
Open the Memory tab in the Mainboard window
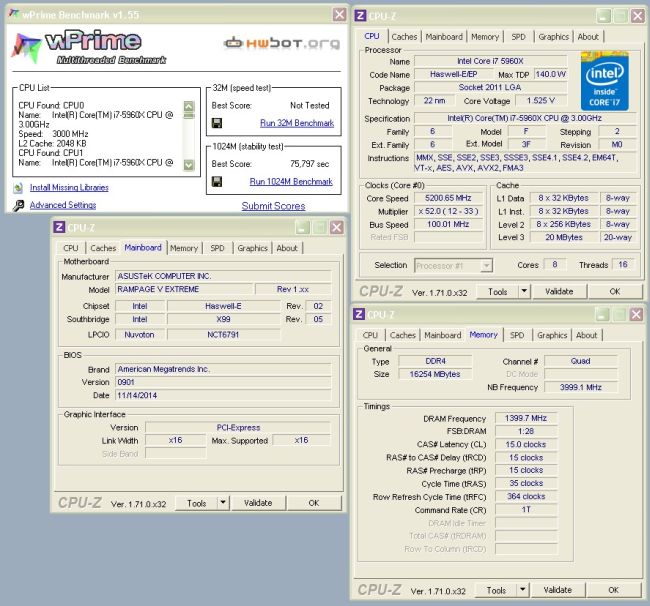coord(184,248)
